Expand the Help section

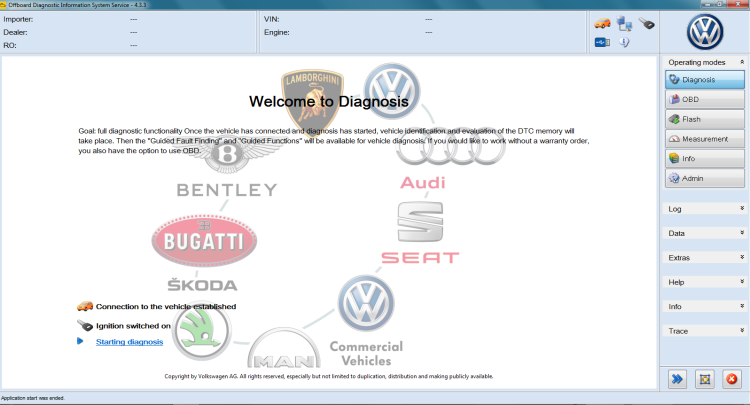tap(705, 282)
